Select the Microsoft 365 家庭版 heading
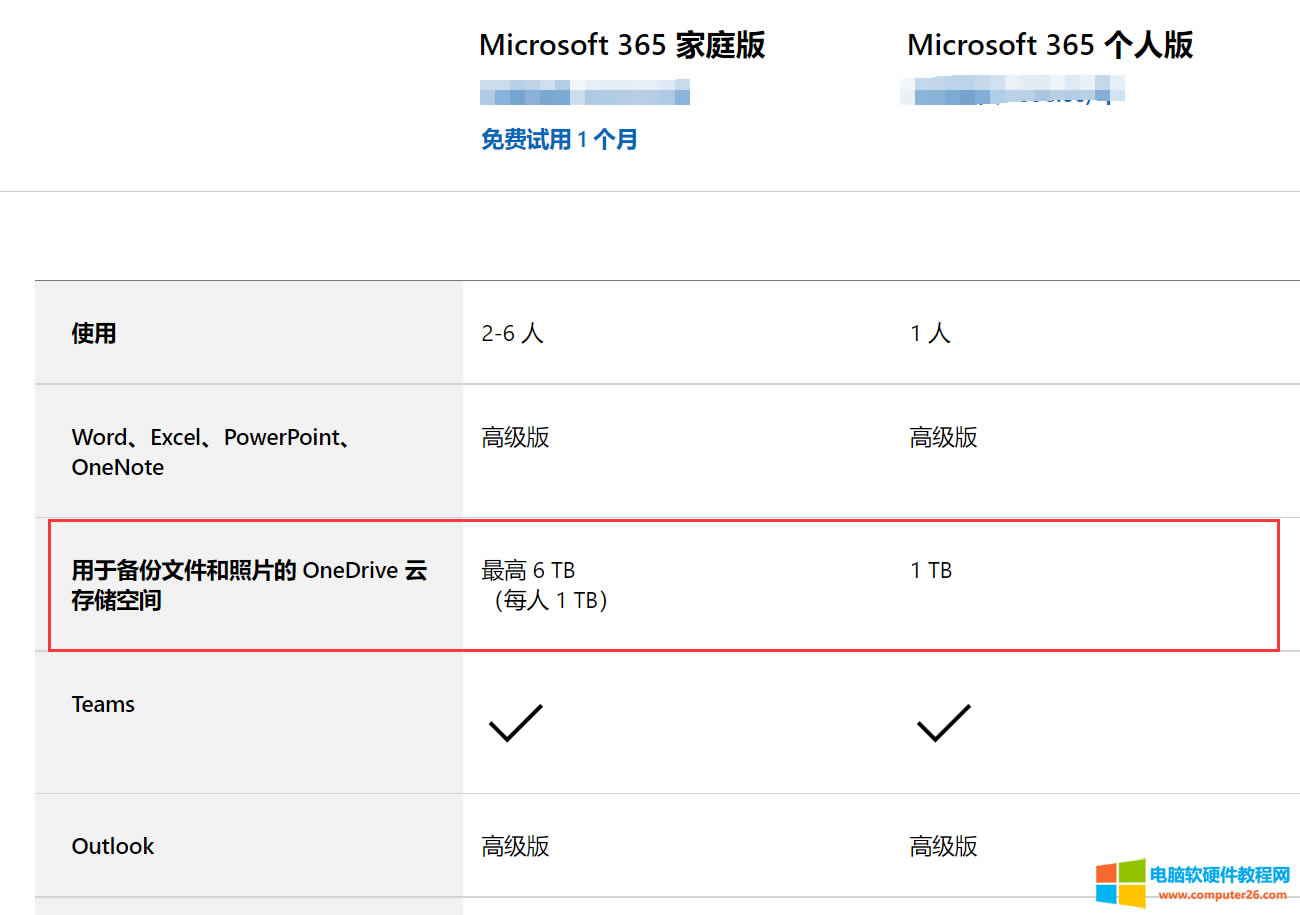The width and height of the screenshot is (1300, 915). click(622, 45)
